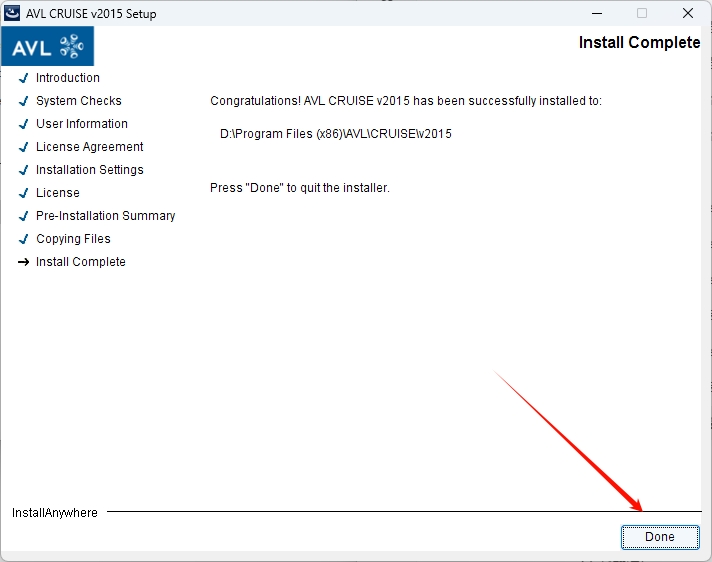Click the checkmark beside Copying Files
This screenshot has width=712, height=562.
tap(23, 239)
